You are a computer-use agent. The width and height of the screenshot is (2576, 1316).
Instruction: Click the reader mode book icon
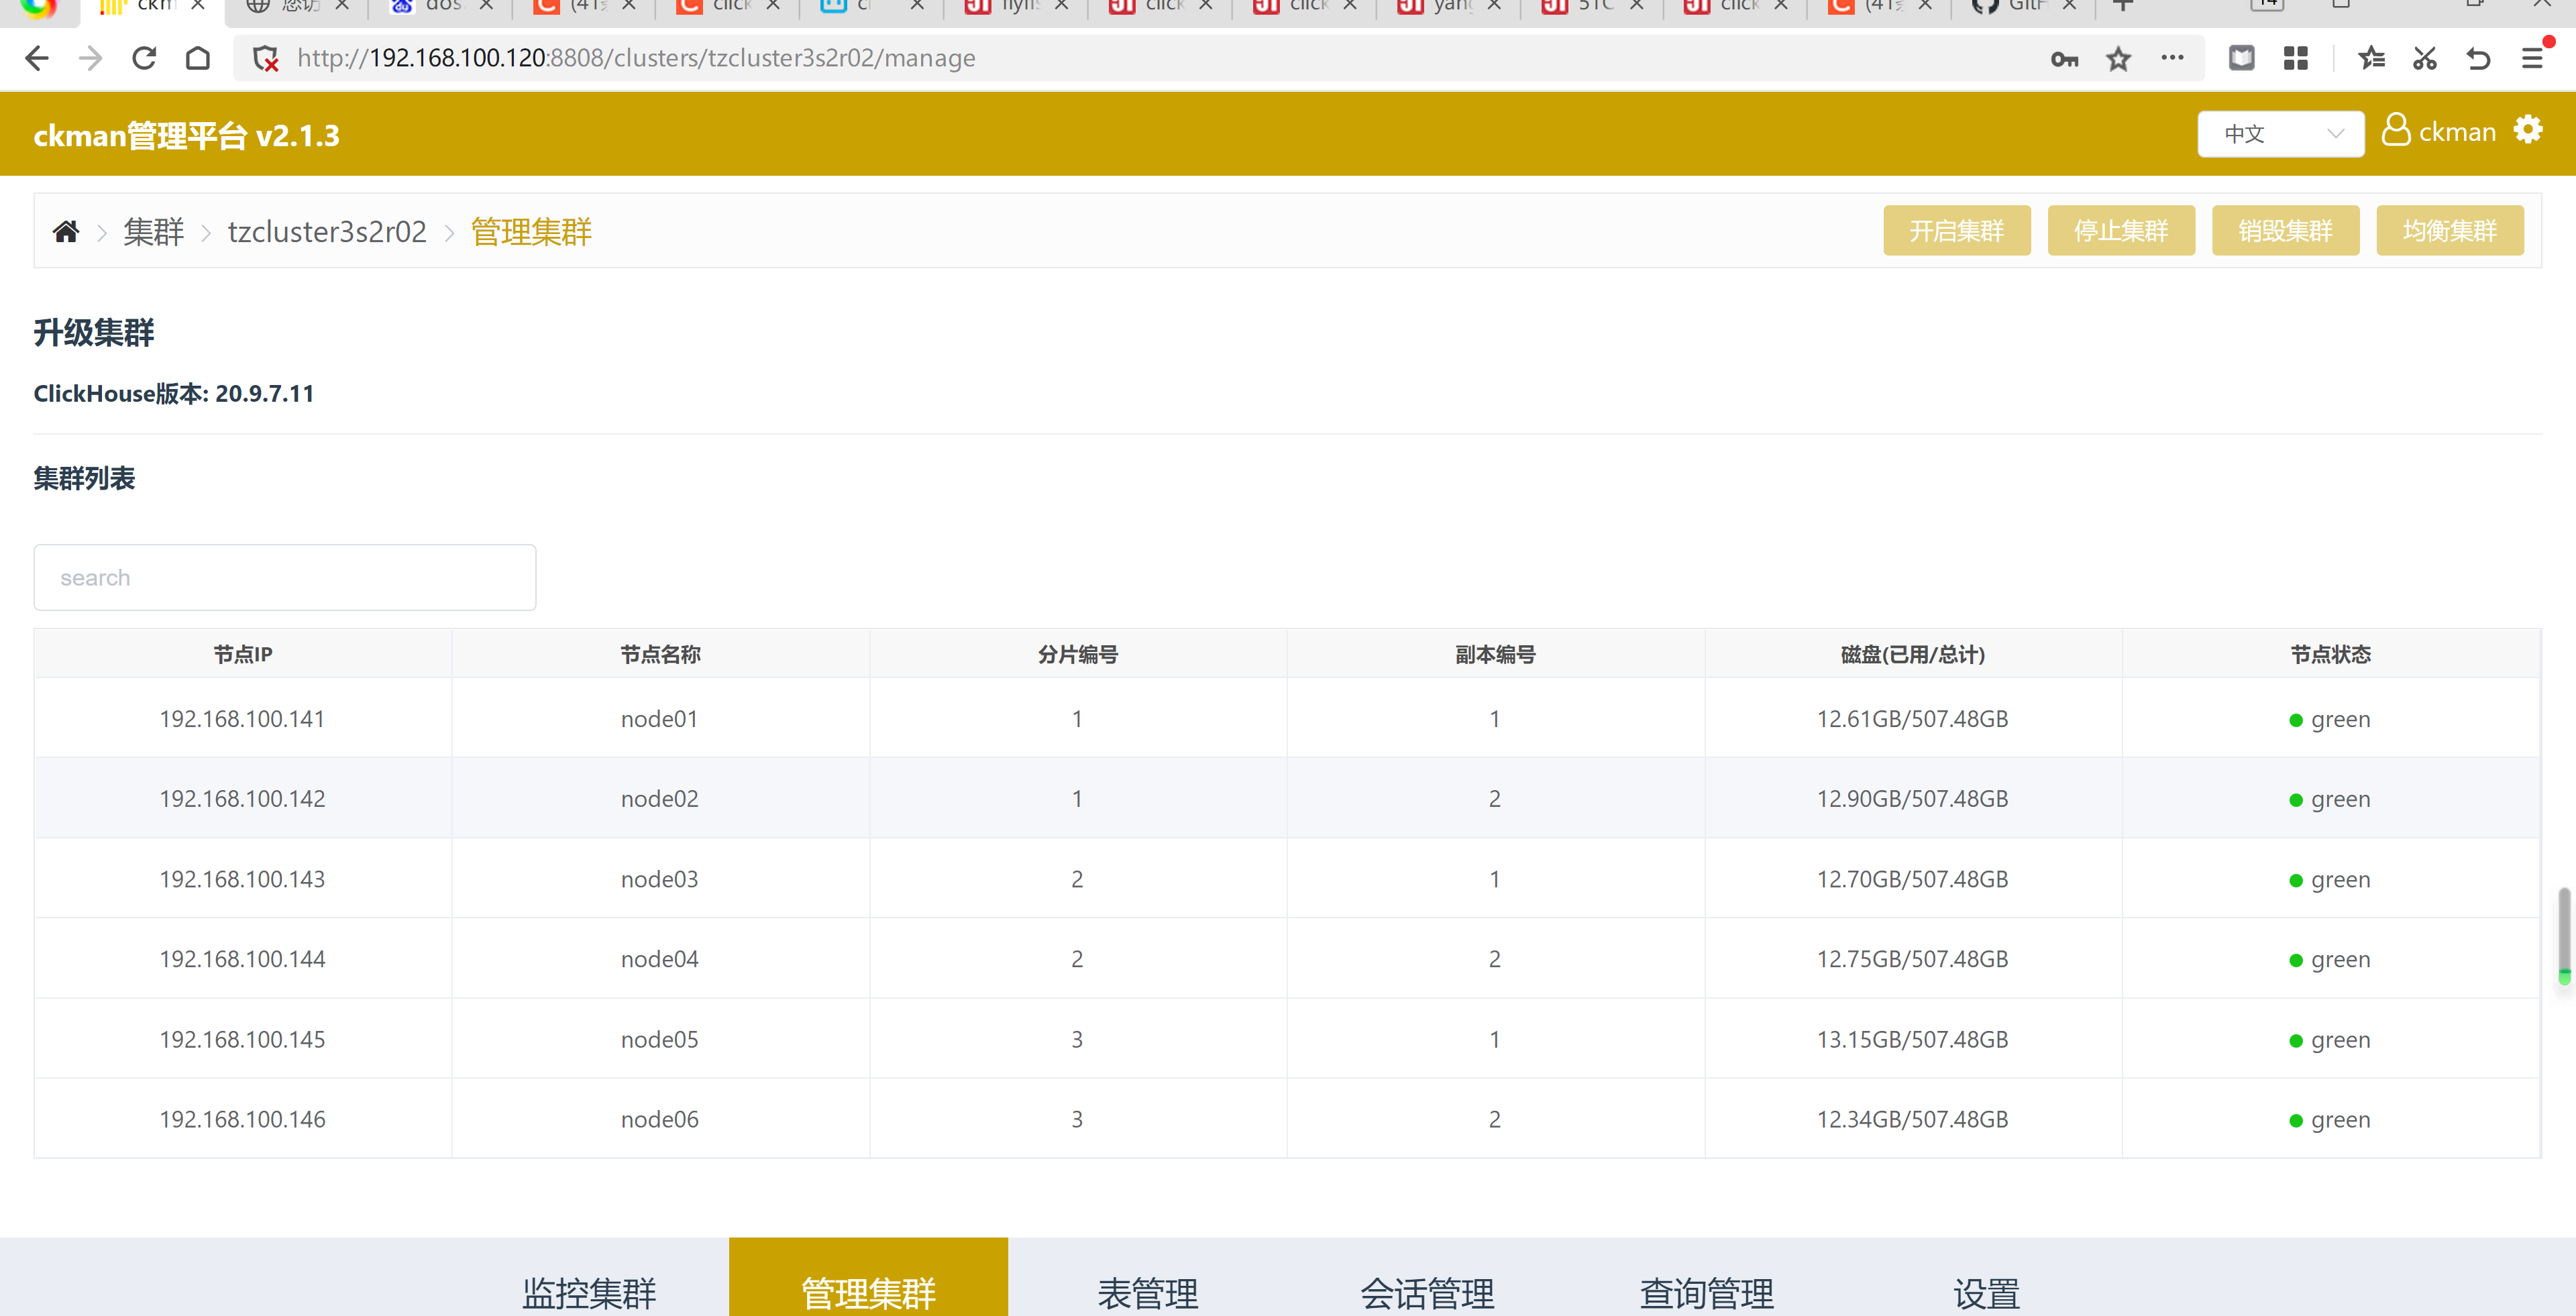click(2242, 59)
